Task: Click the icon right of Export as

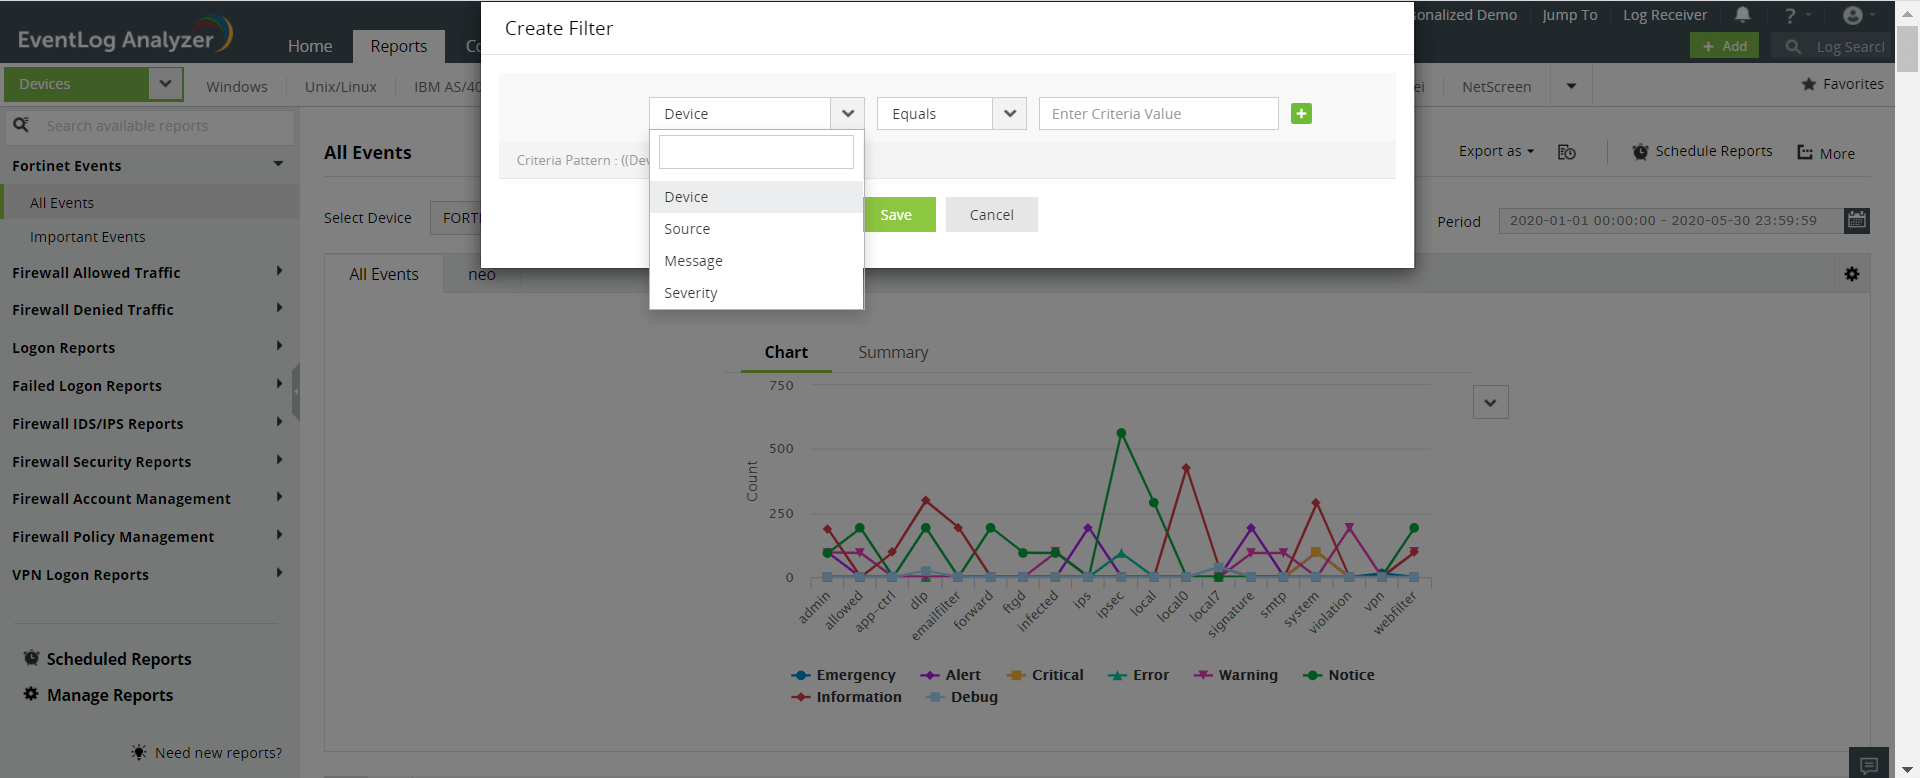Action: pos(1567,152)
